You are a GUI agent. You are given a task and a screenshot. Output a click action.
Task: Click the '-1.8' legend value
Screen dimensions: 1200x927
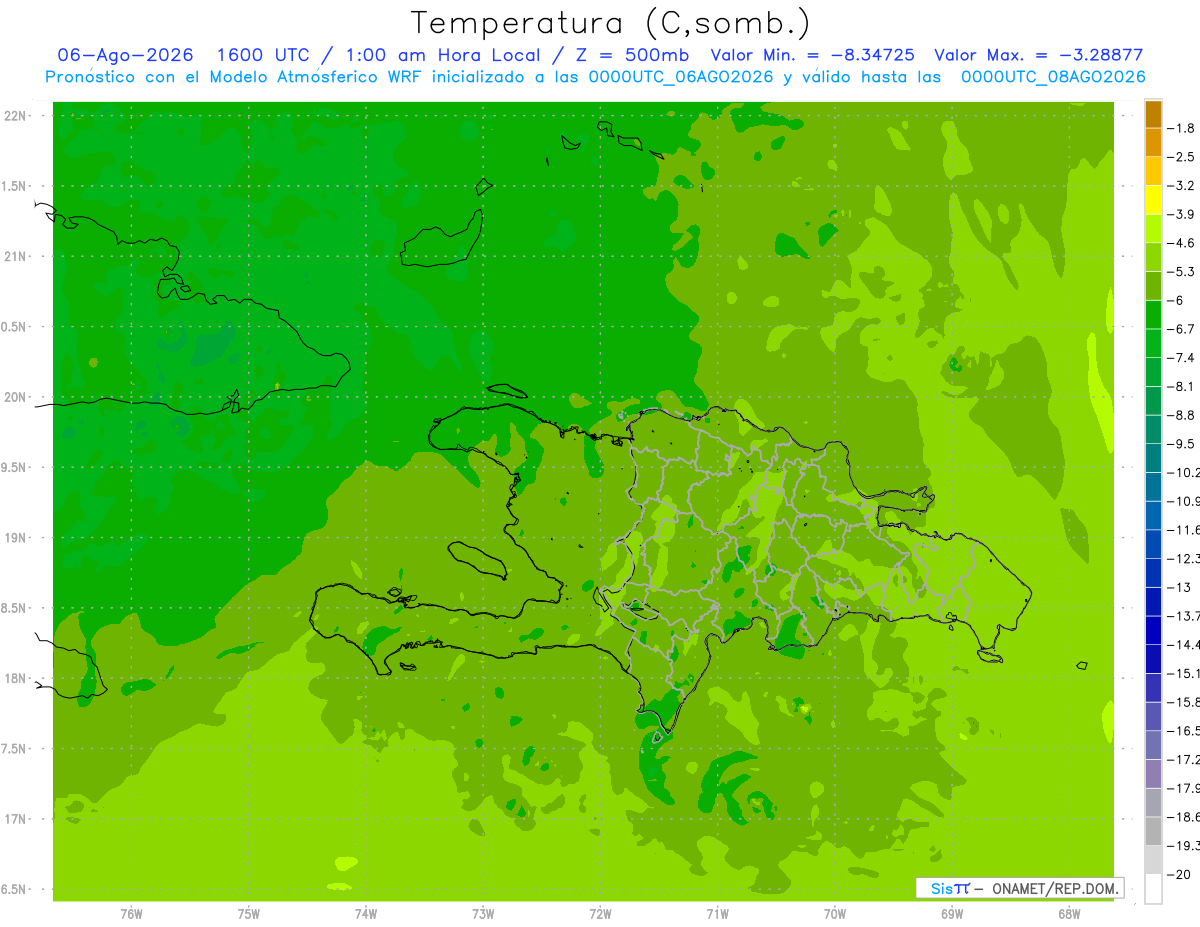[x=1181, y=128]
